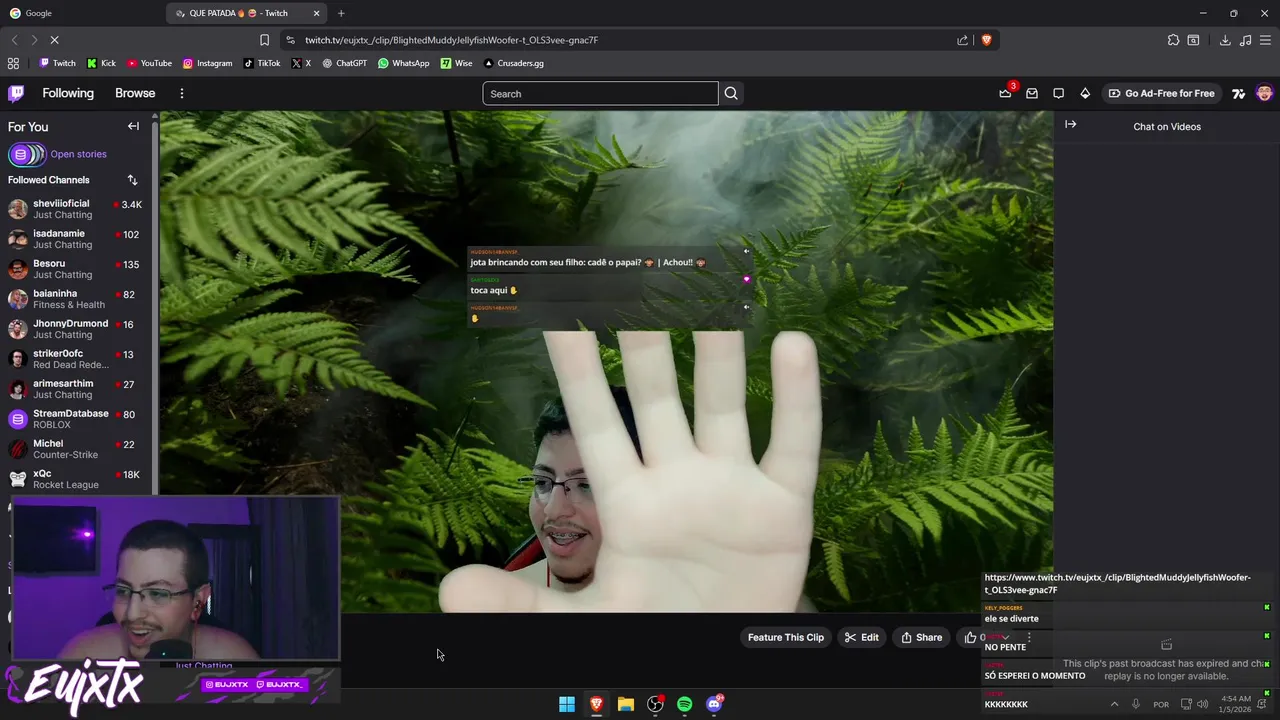This screenshot has height=720, width=1280.
Task: Like the clip with thumbs-up icon
Action: coord(970,637)
